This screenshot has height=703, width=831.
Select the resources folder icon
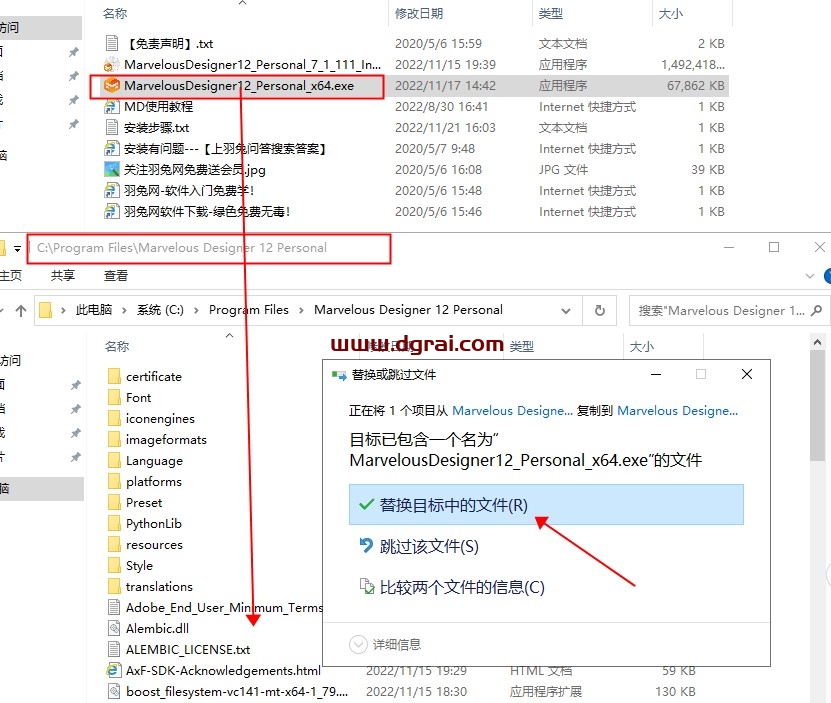click(x=114, y=544)
